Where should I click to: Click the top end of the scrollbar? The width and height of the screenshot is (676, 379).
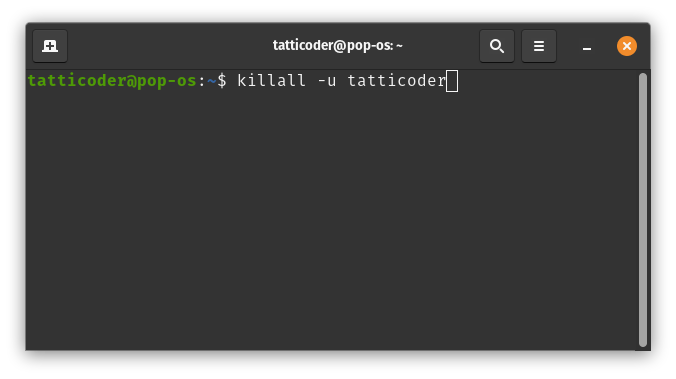(x=643, y=77)
